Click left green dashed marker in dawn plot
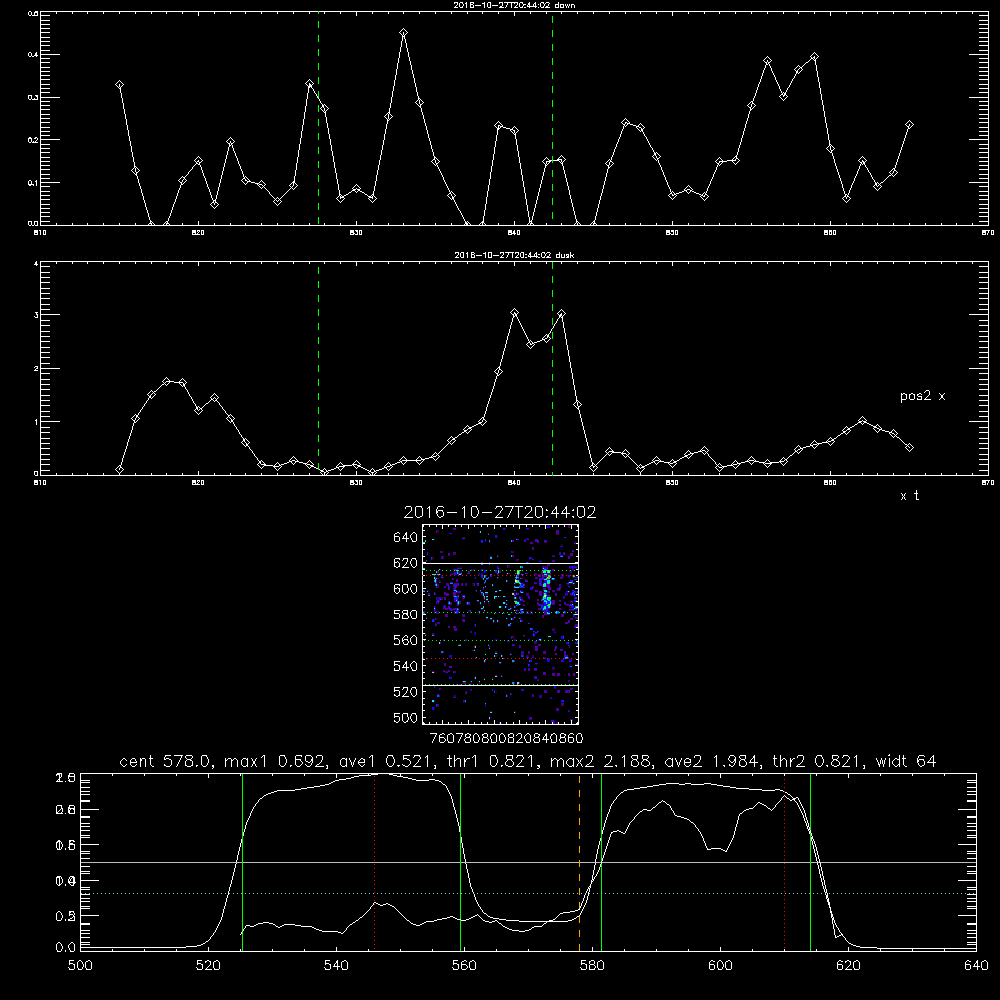 (318, 119)
